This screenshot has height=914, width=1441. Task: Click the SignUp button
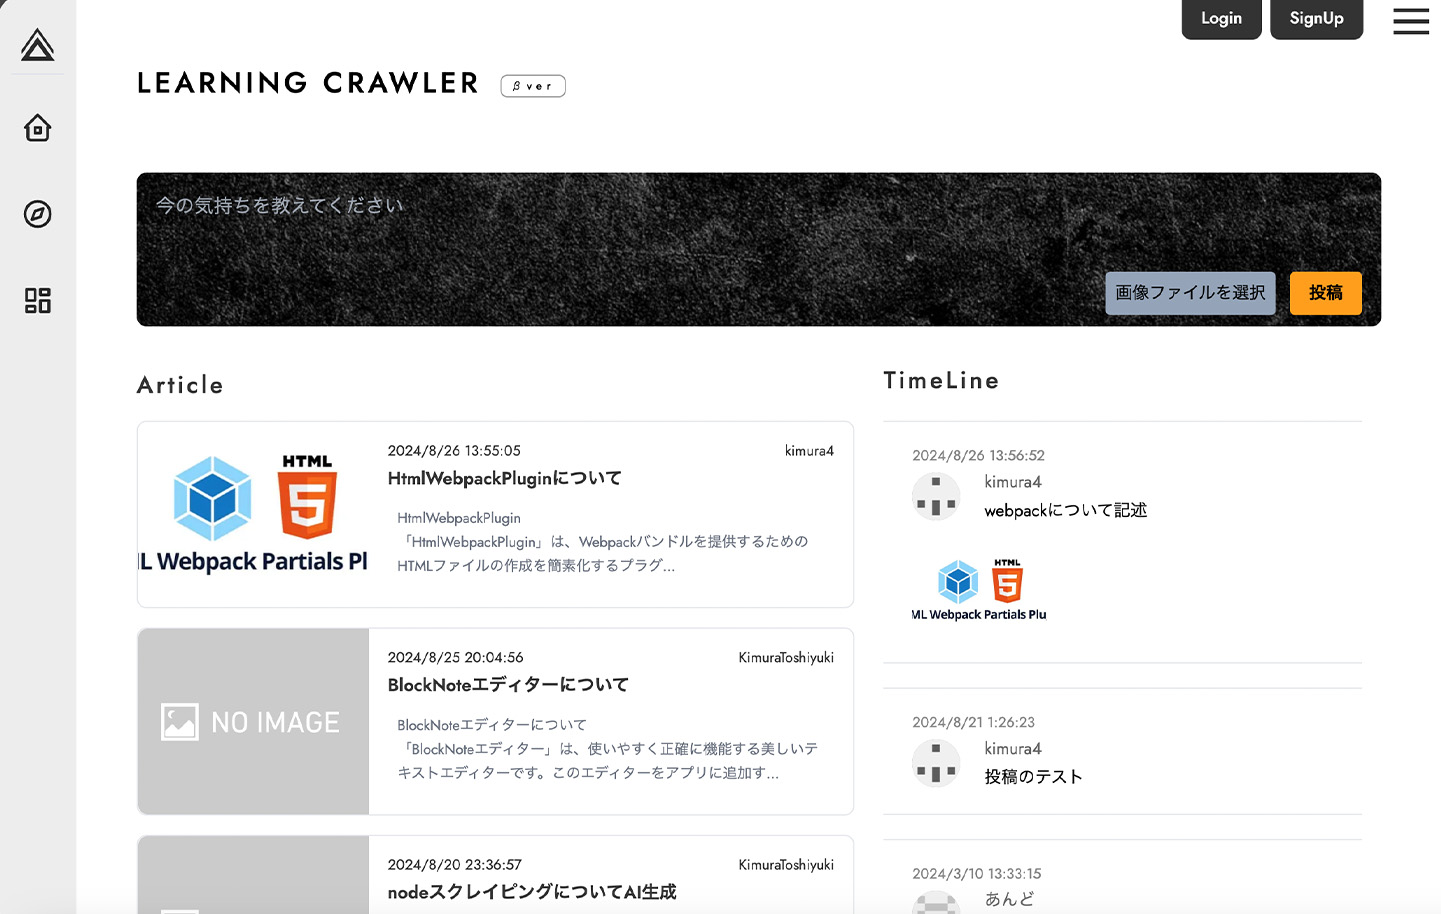(1316, 19)
